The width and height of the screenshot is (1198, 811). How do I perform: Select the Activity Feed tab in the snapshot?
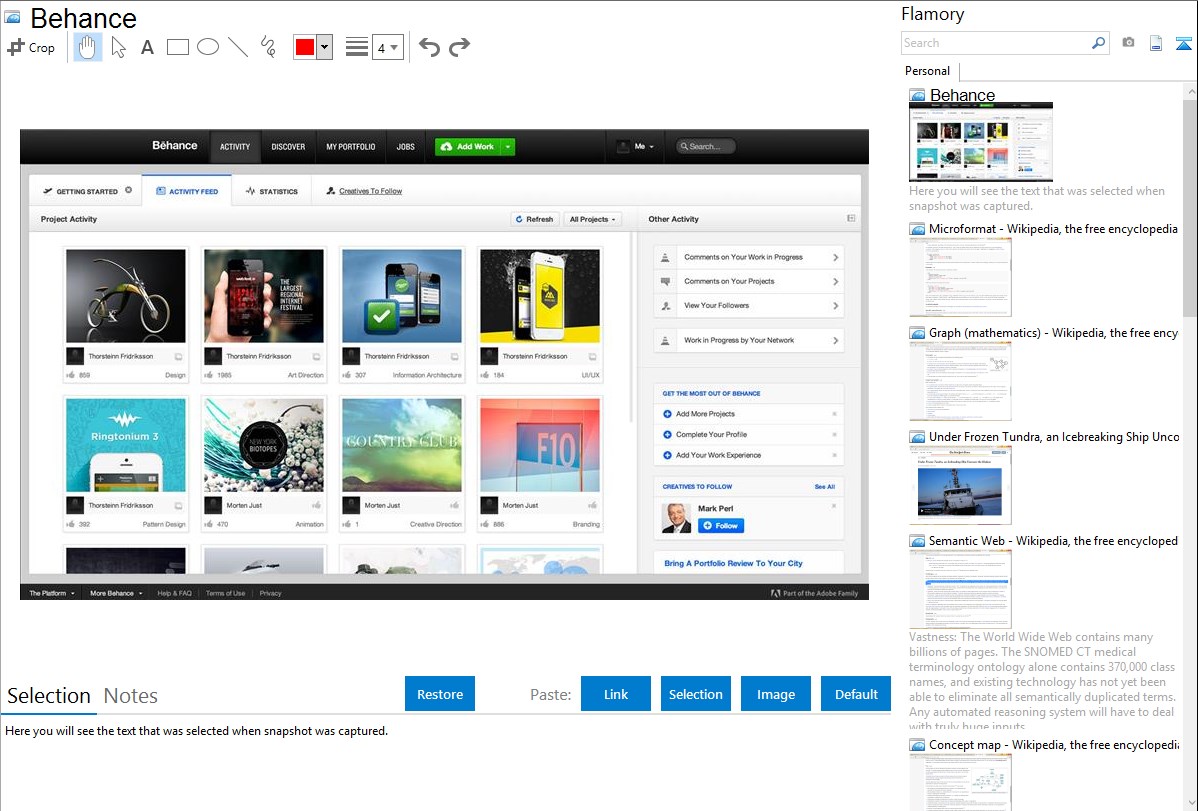point(187,191)
